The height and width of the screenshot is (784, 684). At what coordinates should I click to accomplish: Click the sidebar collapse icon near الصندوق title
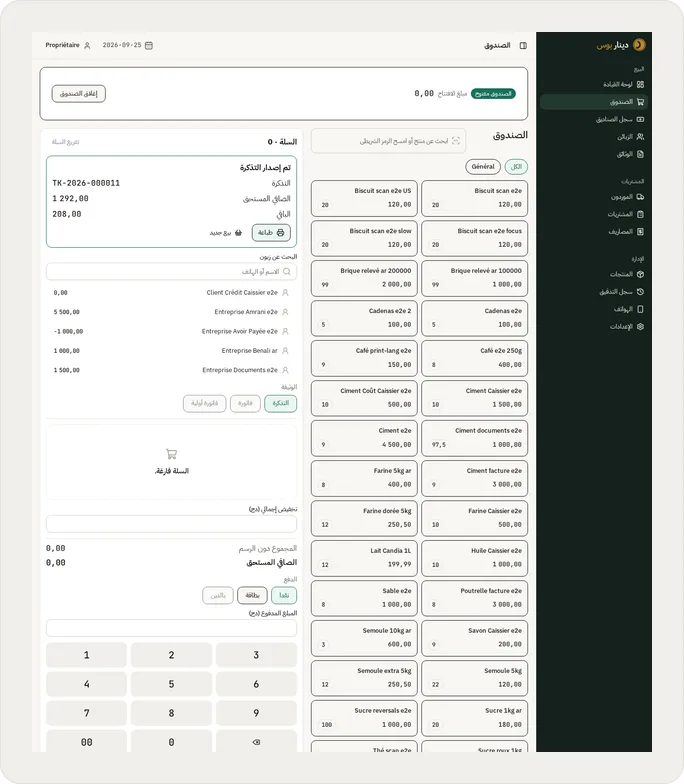tap(523, 46)
